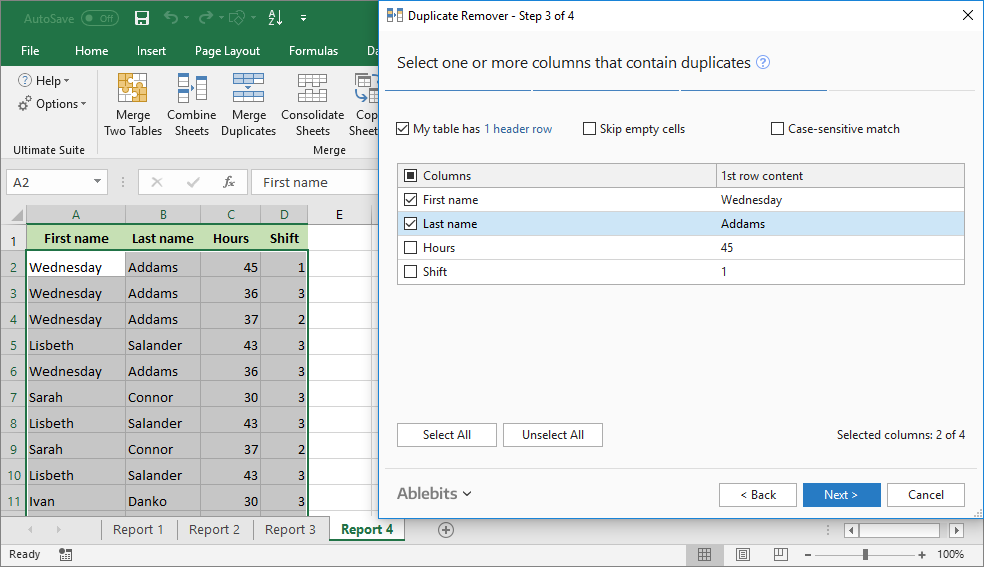Switch to the Home ribbon tab

(x=92, y=51)
